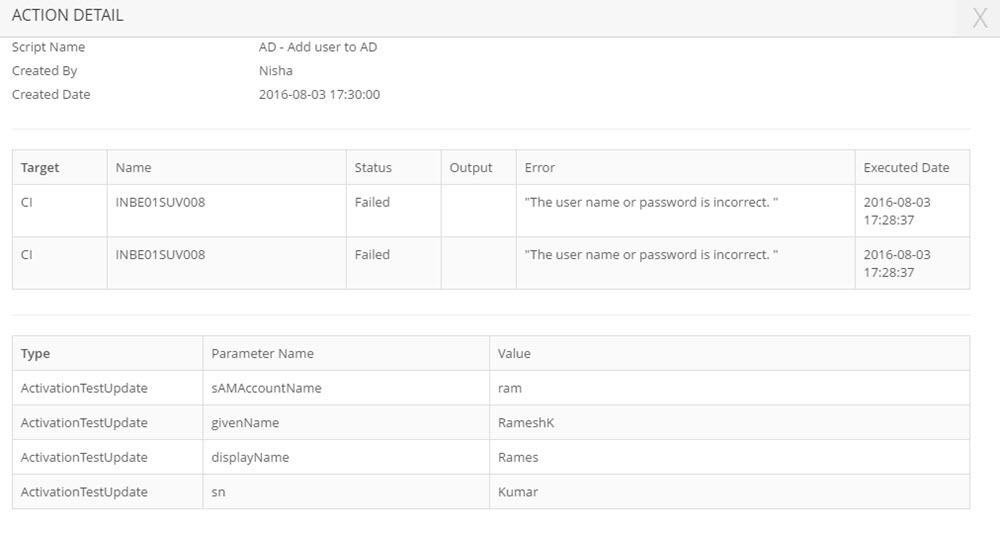Select INBE01SUV008 in the first result row
This screenshot has width=1000, height=533.
[160, 202]
